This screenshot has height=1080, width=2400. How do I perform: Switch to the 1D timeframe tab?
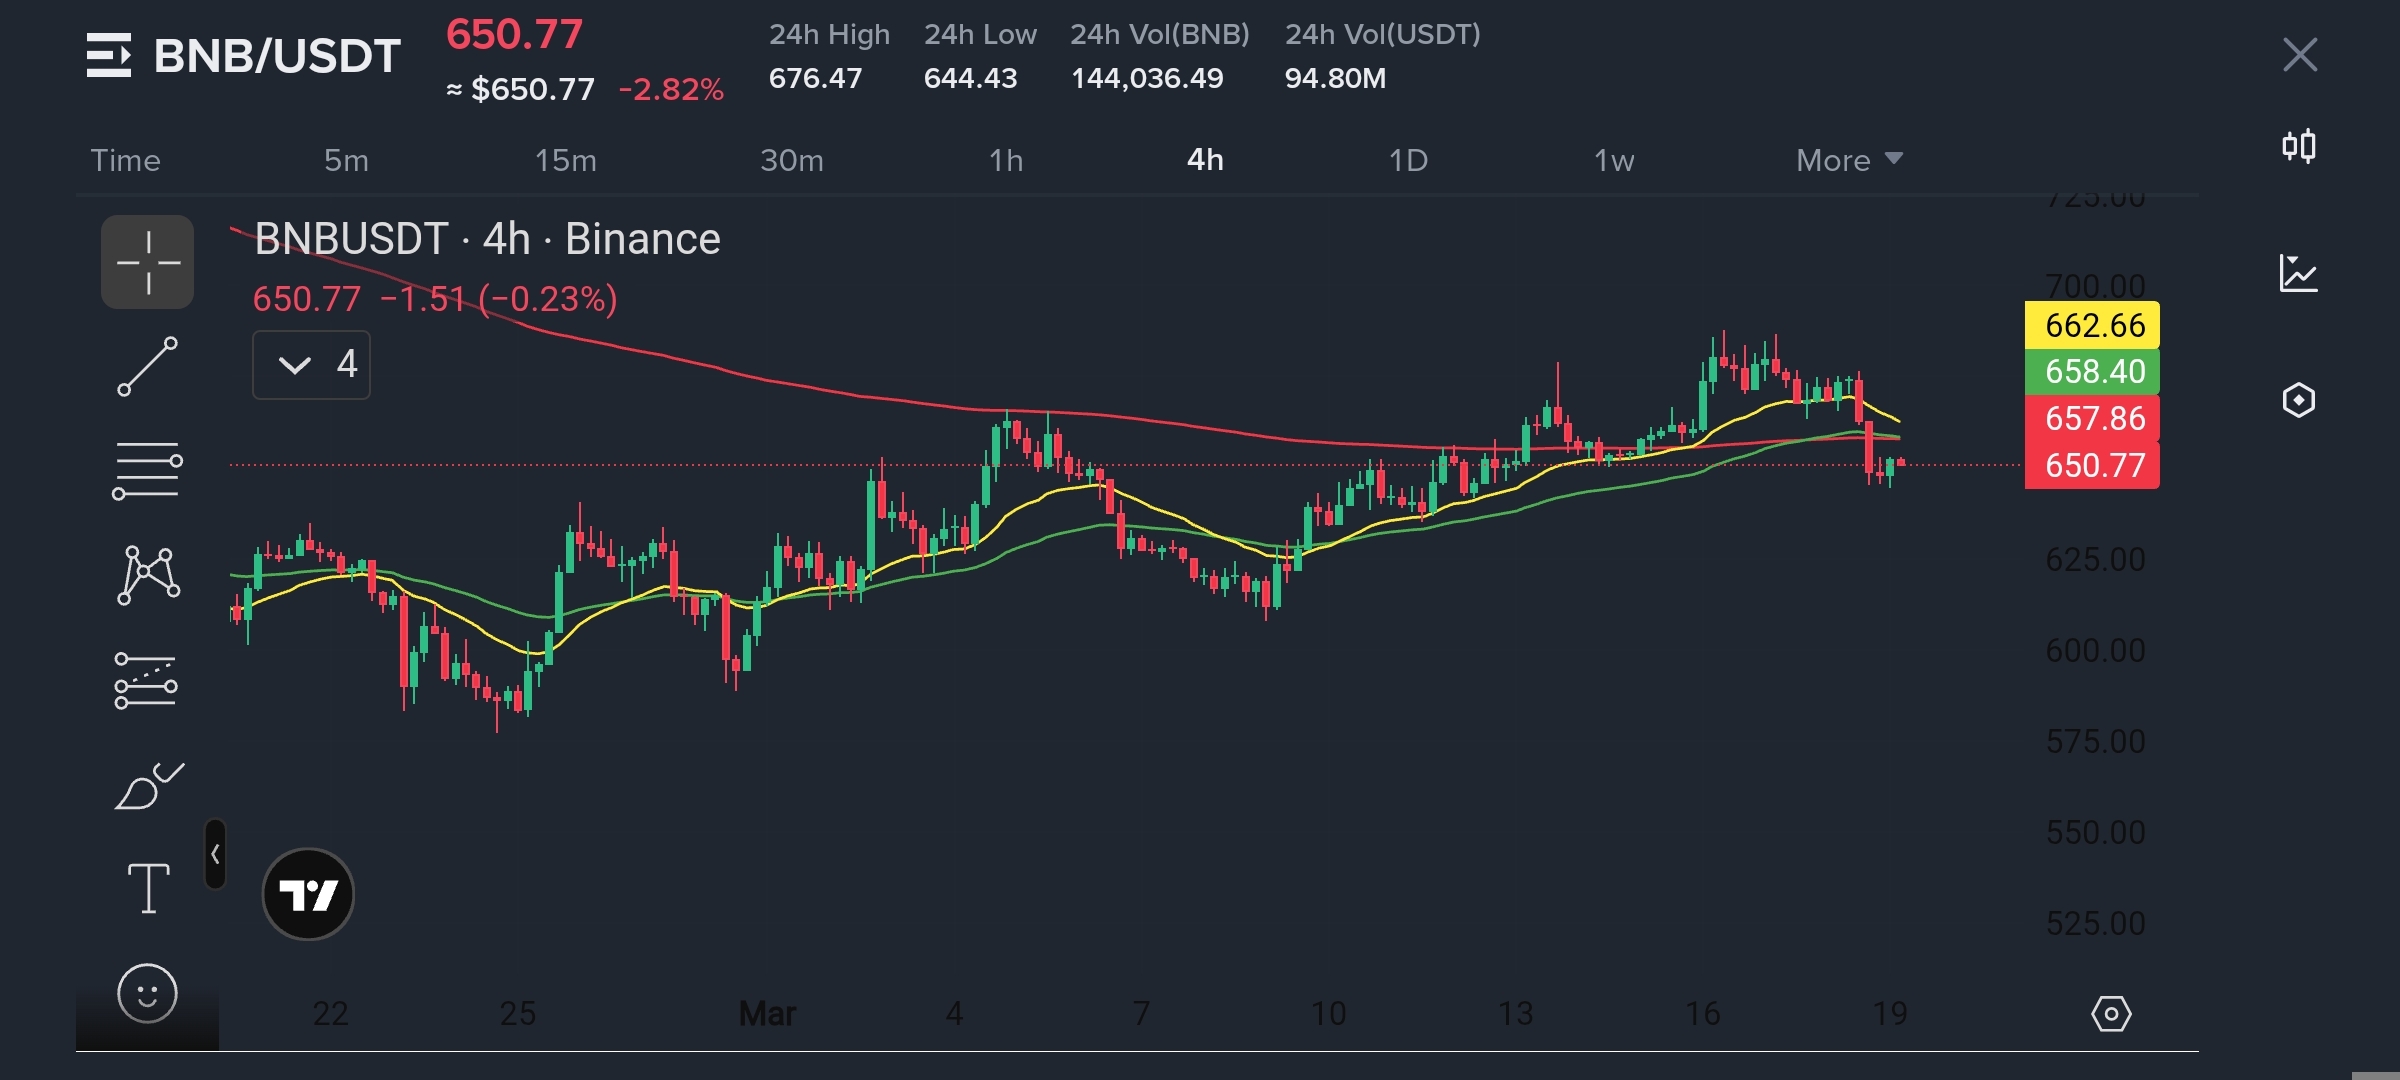[x=1407, y=160]
